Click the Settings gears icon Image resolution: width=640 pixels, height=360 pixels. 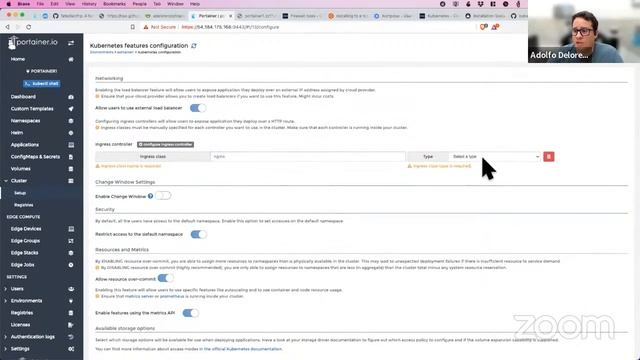[x=71, y=349]
